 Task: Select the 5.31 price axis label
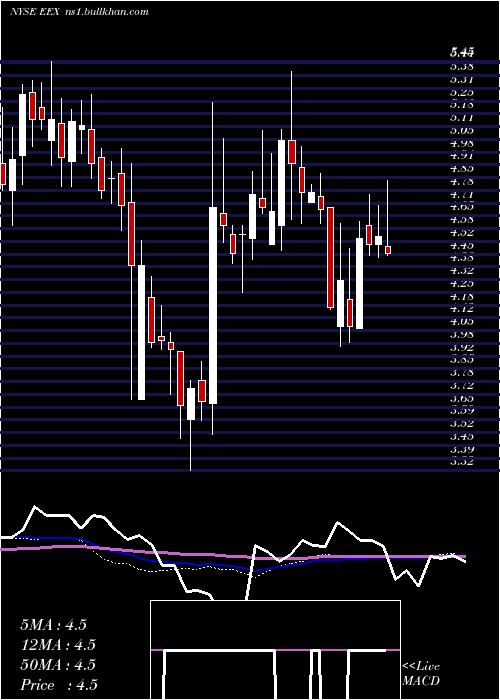point(462,79)
